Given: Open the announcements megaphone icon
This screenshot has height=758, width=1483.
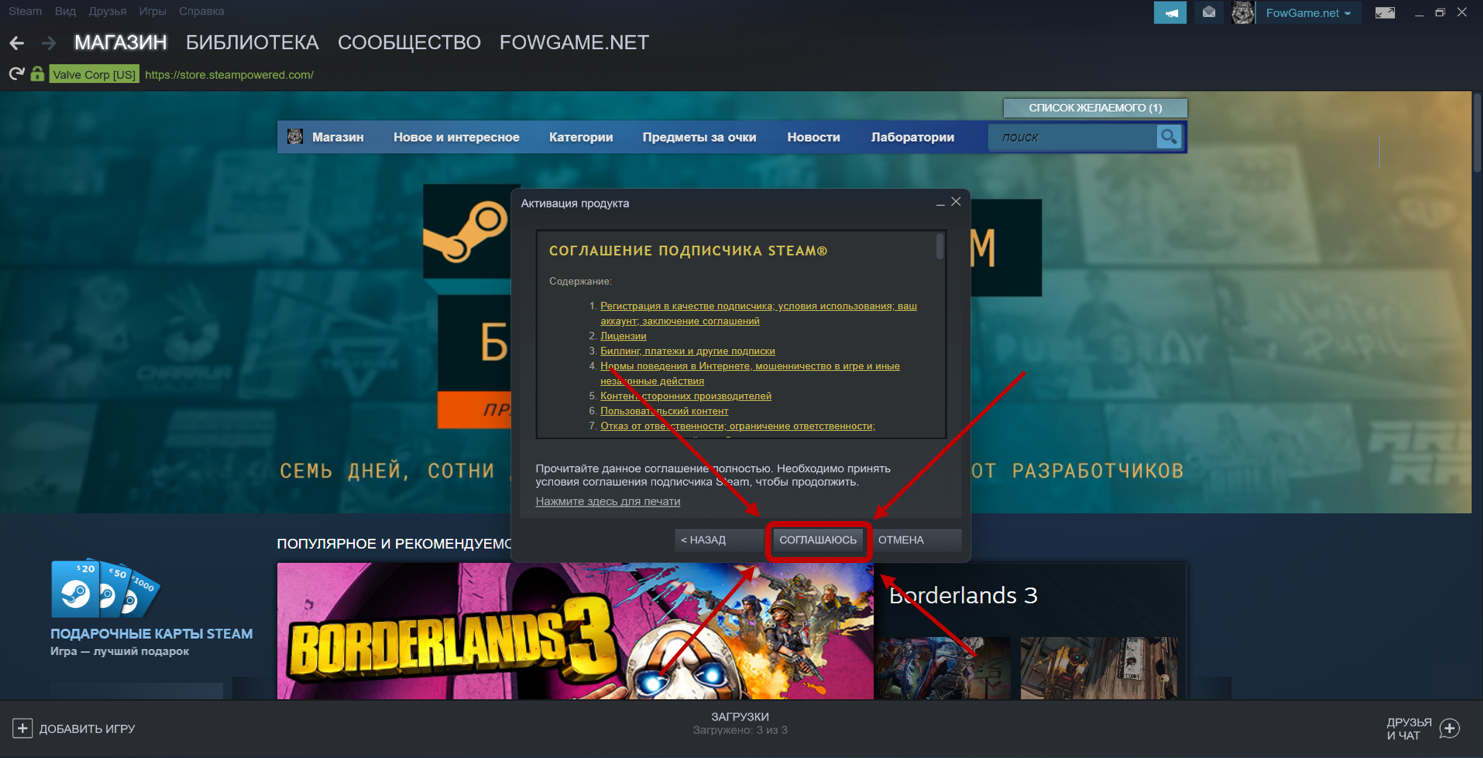Looking at the screenshot, I should [x=1169, y=13].
